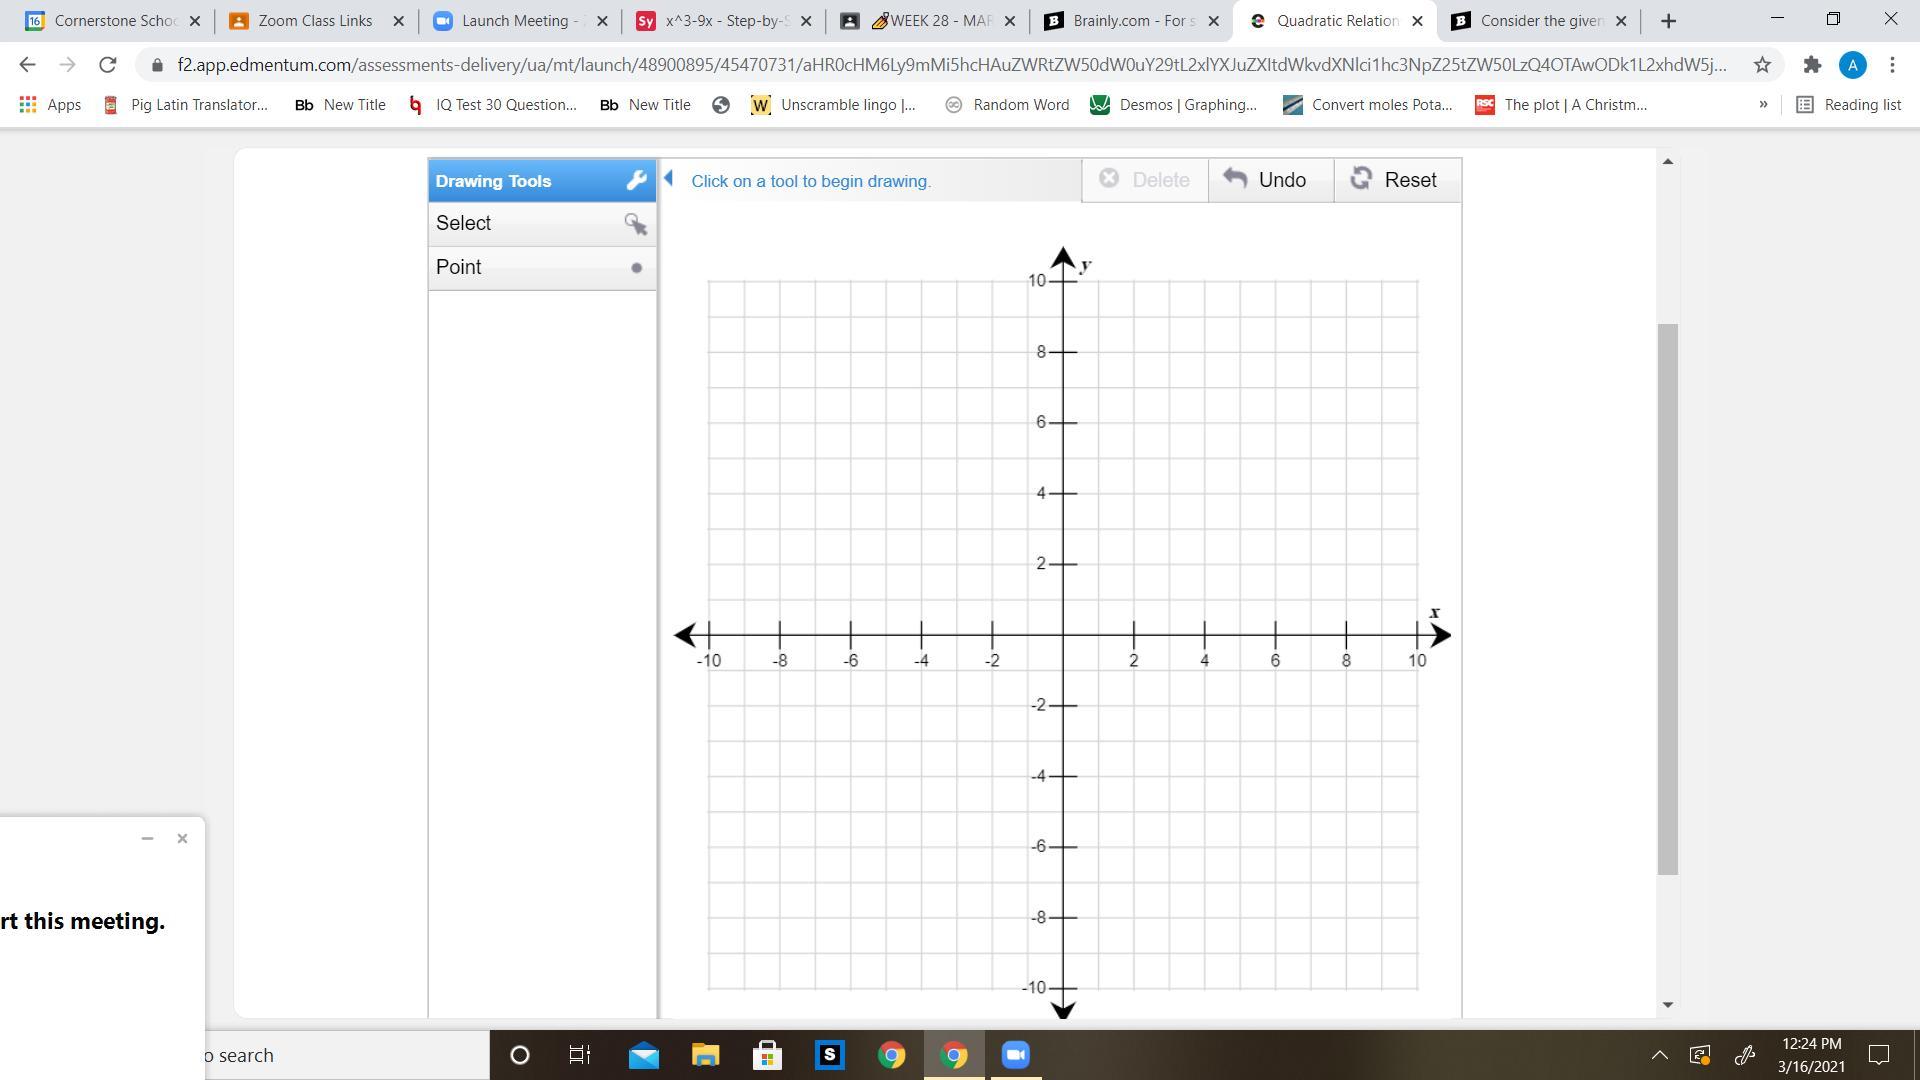This screenshot has width=1920, height=1080.
Task: Show hidden system tray icons
Action: point(1659,1055)
